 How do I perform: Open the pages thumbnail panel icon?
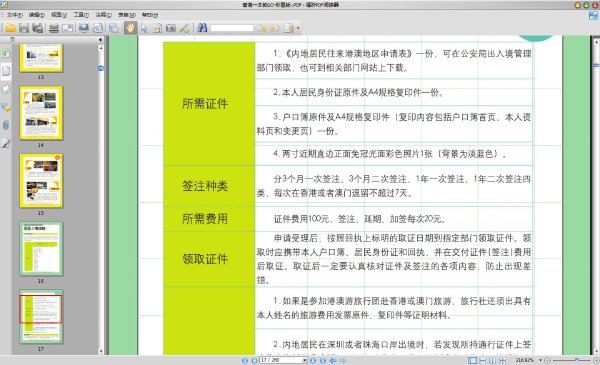click(x=6, y=71)
